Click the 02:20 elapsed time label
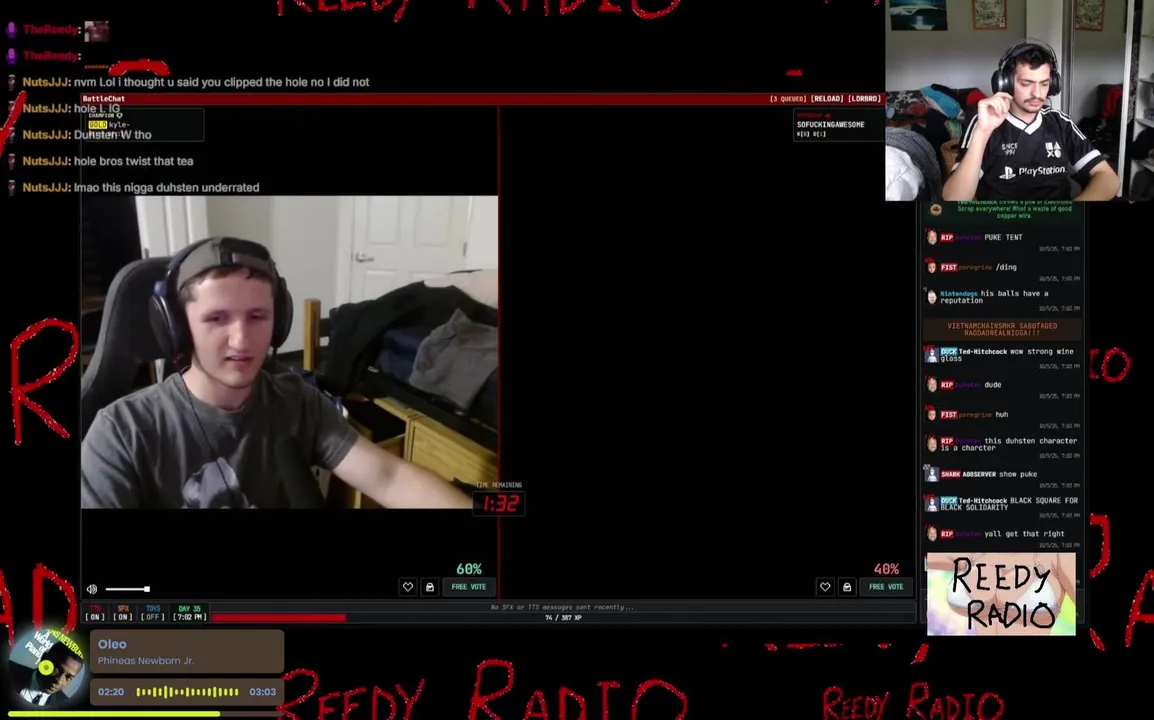1154x720 pixels. point(111,692)
